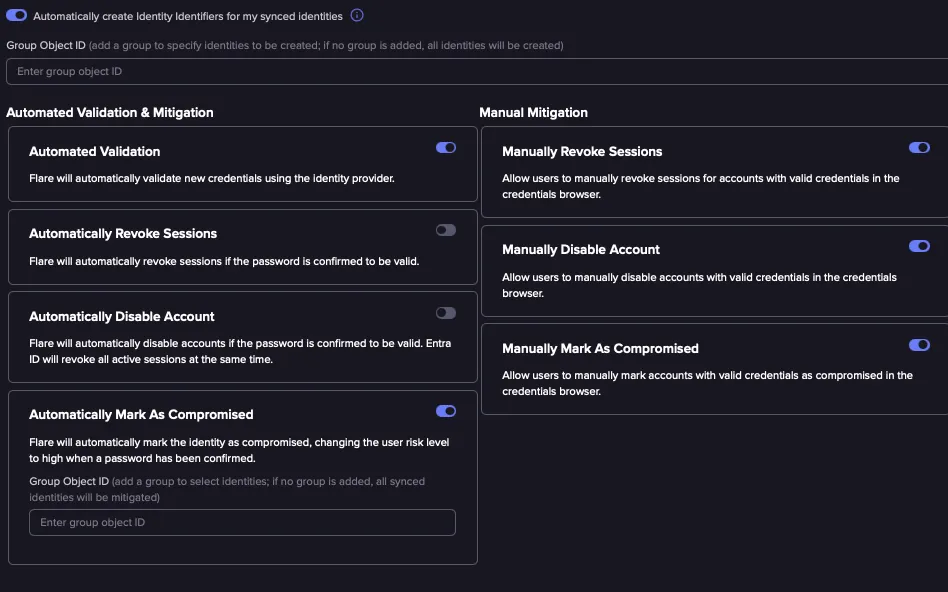Screen dimensions: 948x592
Task: Disable the Automated Validation toggle
Action: (x=446, y=148)
